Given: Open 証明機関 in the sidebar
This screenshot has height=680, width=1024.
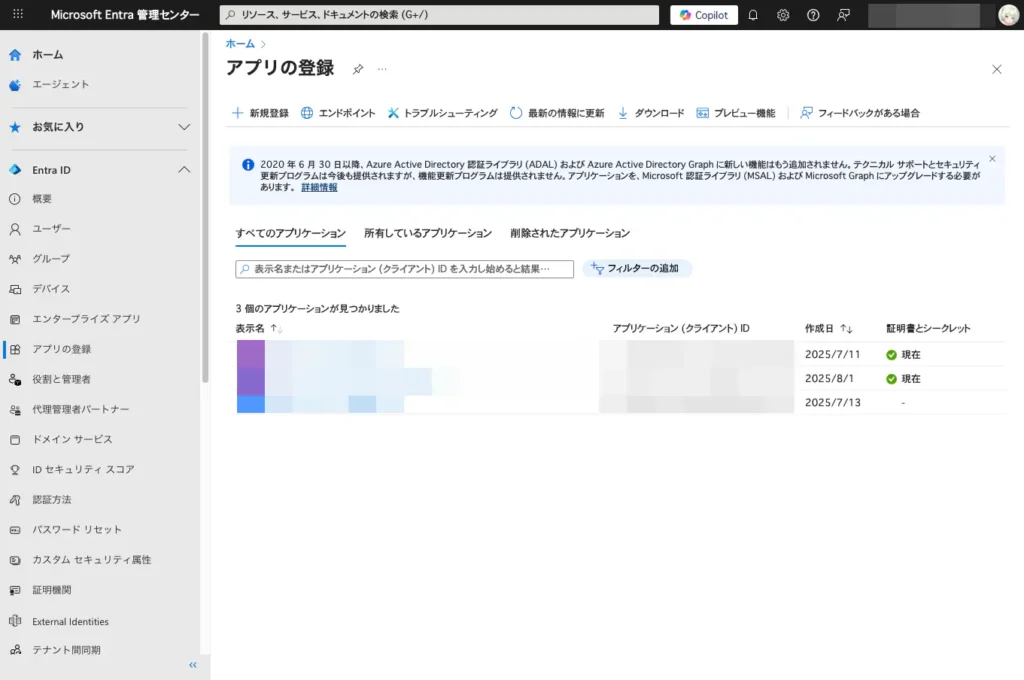Looking at the screenshot, I should pyautogui.click(x=52, y=590).
